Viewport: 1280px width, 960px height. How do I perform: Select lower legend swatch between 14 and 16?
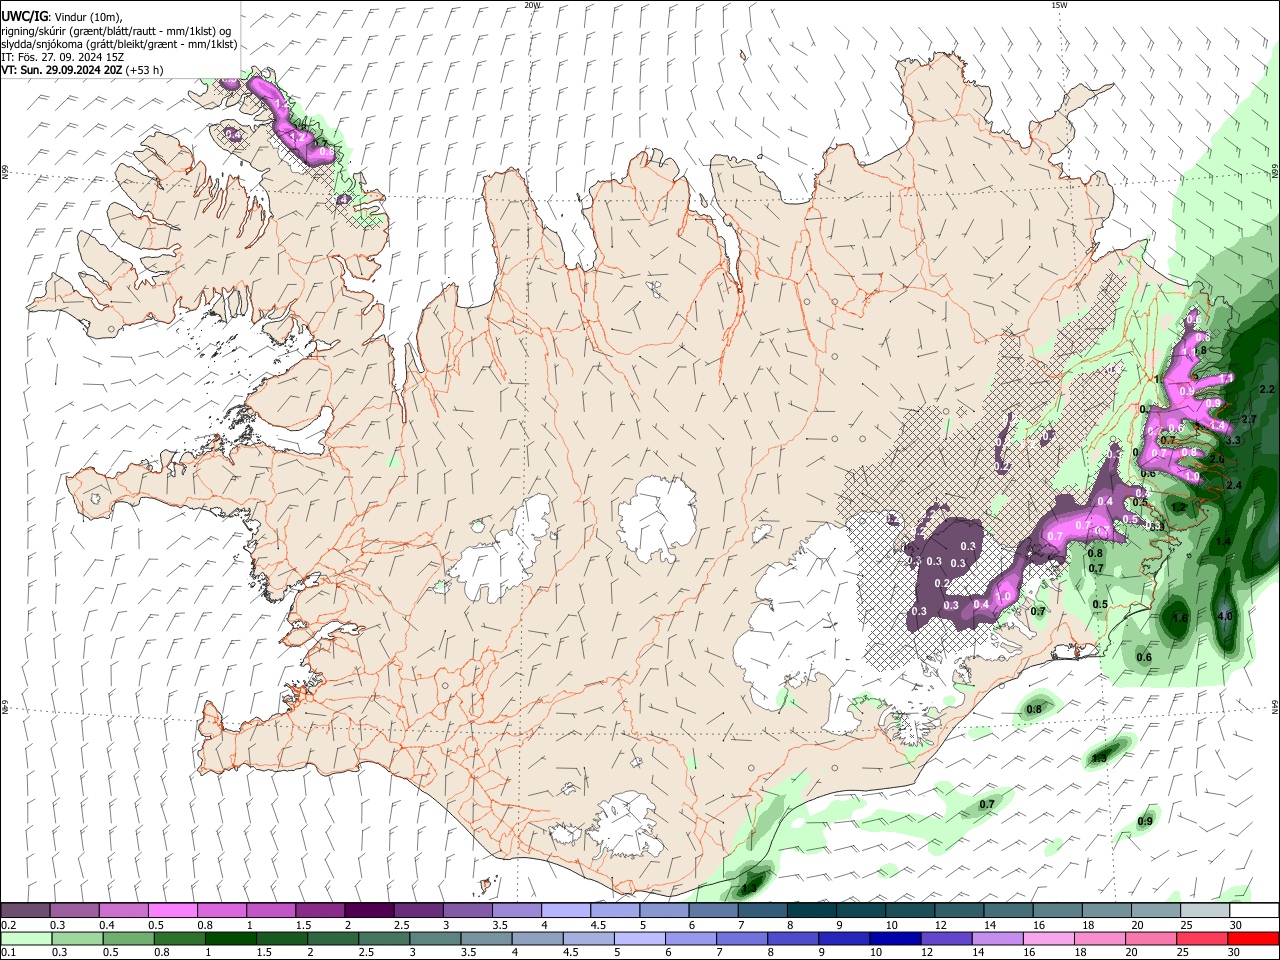tap(998, 938)
